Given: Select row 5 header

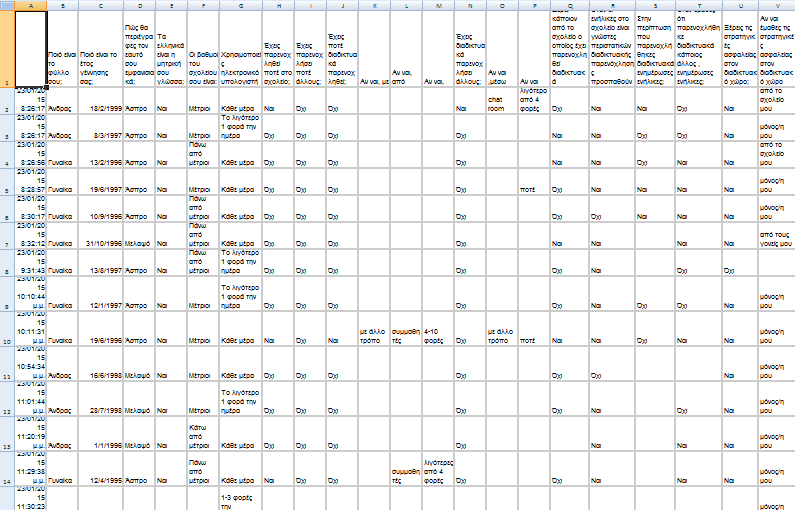Looking at the screenshot, I should (7, 181).
